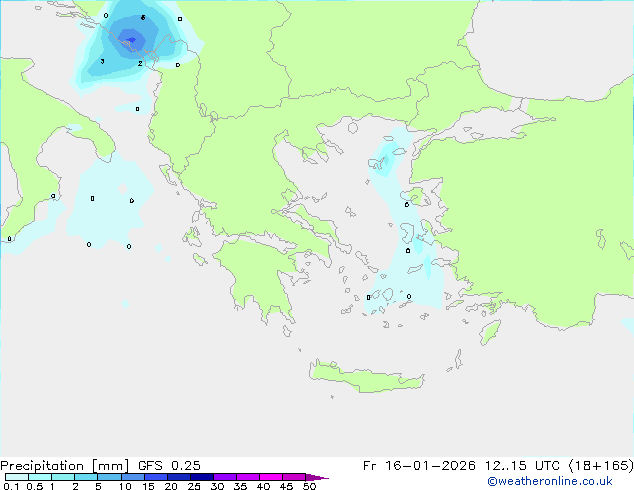Click the '50' legend scale label
Screen dimensions: 634x490
pyautogui.click(x=310, y=486)
